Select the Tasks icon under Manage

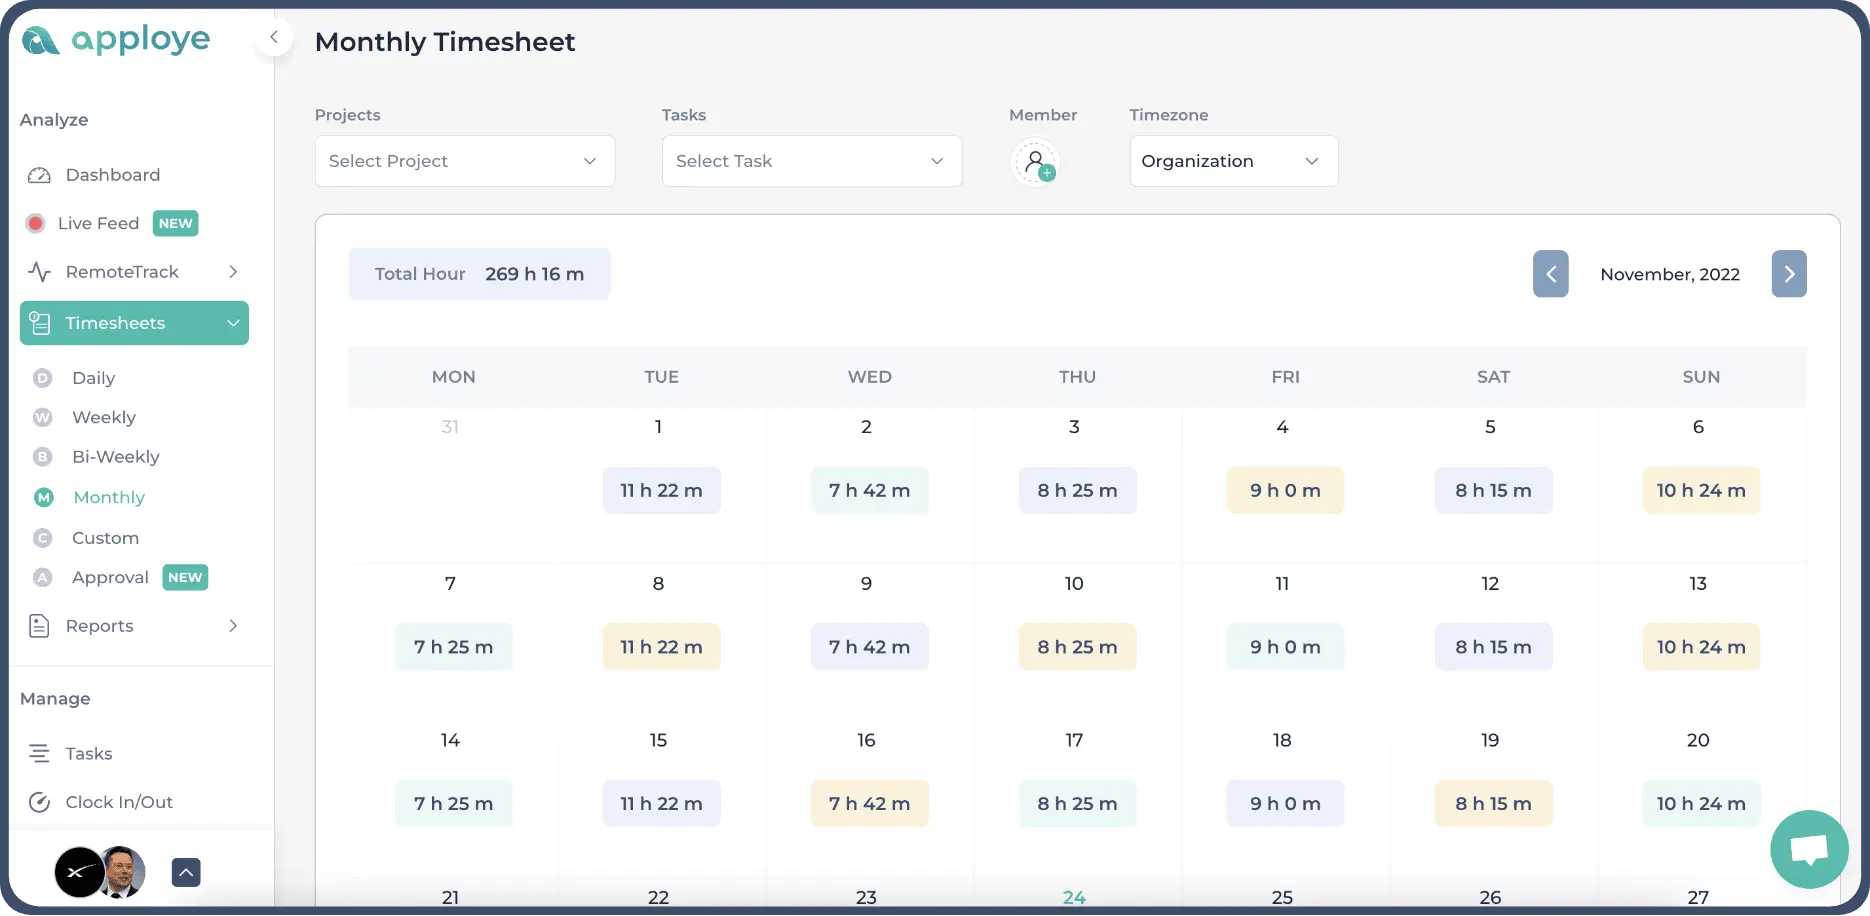[x=38, y=753]
